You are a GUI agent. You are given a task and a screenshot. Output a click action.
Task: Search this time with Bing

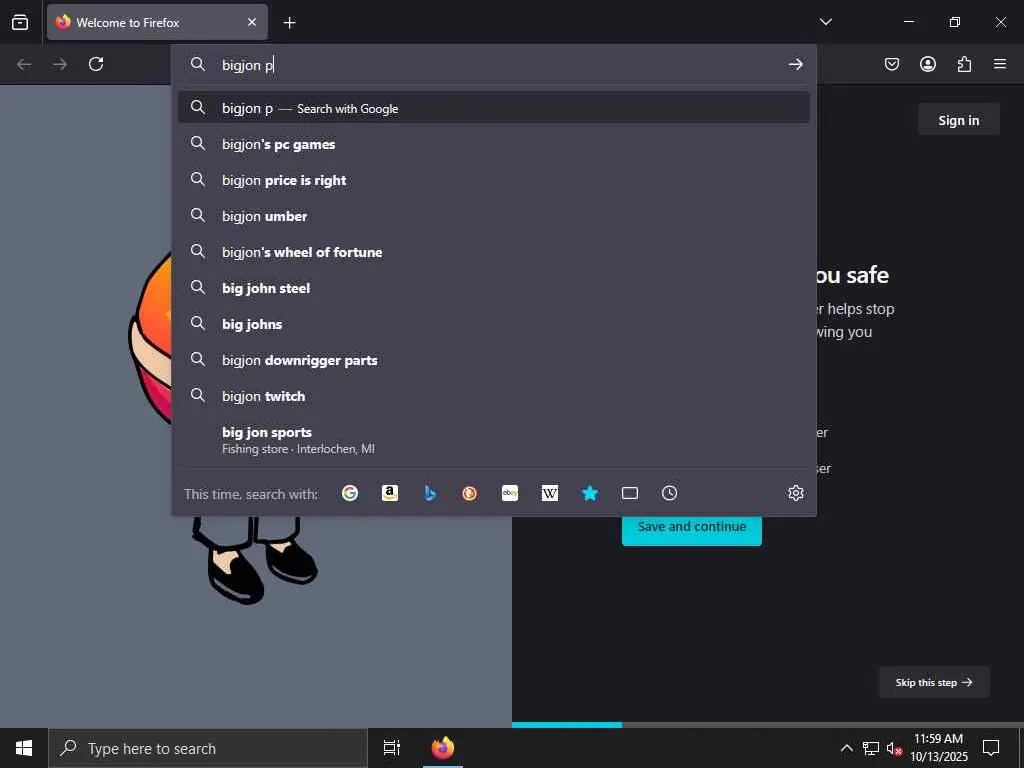[430, 493]
